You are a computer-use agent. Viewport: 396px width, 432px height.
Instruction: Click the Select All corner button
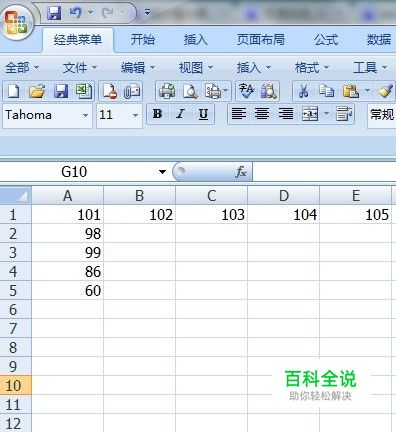pyautogui.click(x=16, y=195)
